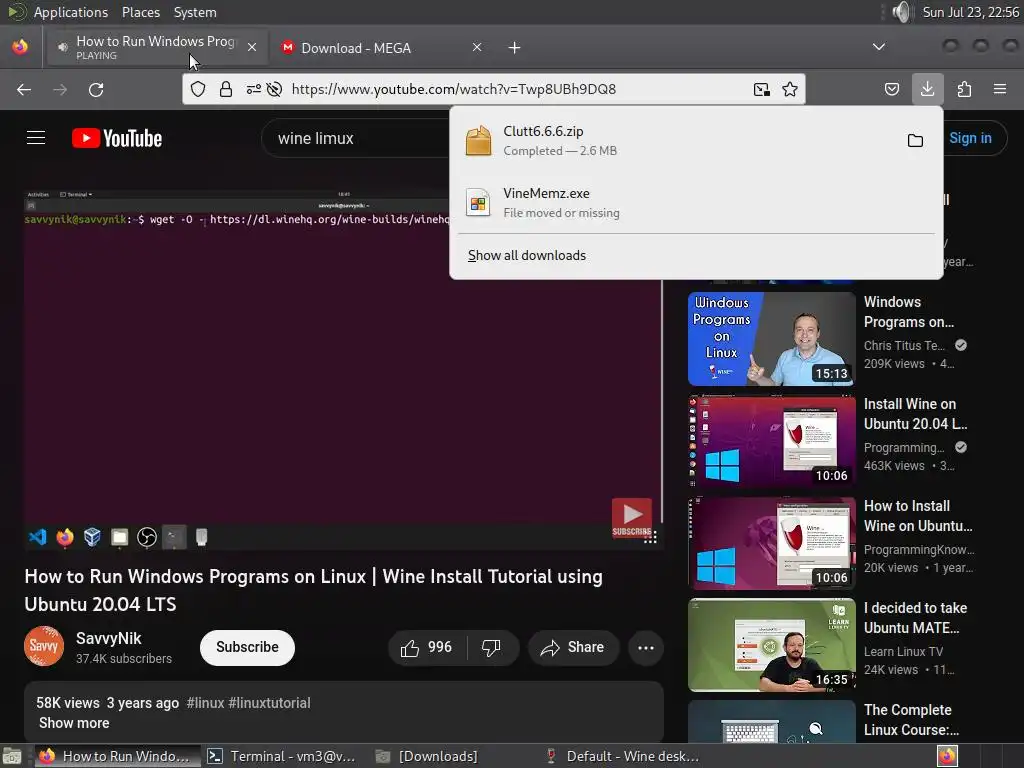Close the YouTube video tab
The width and height of the screenshot is (1024, 768).
click(x=251, y=47)
